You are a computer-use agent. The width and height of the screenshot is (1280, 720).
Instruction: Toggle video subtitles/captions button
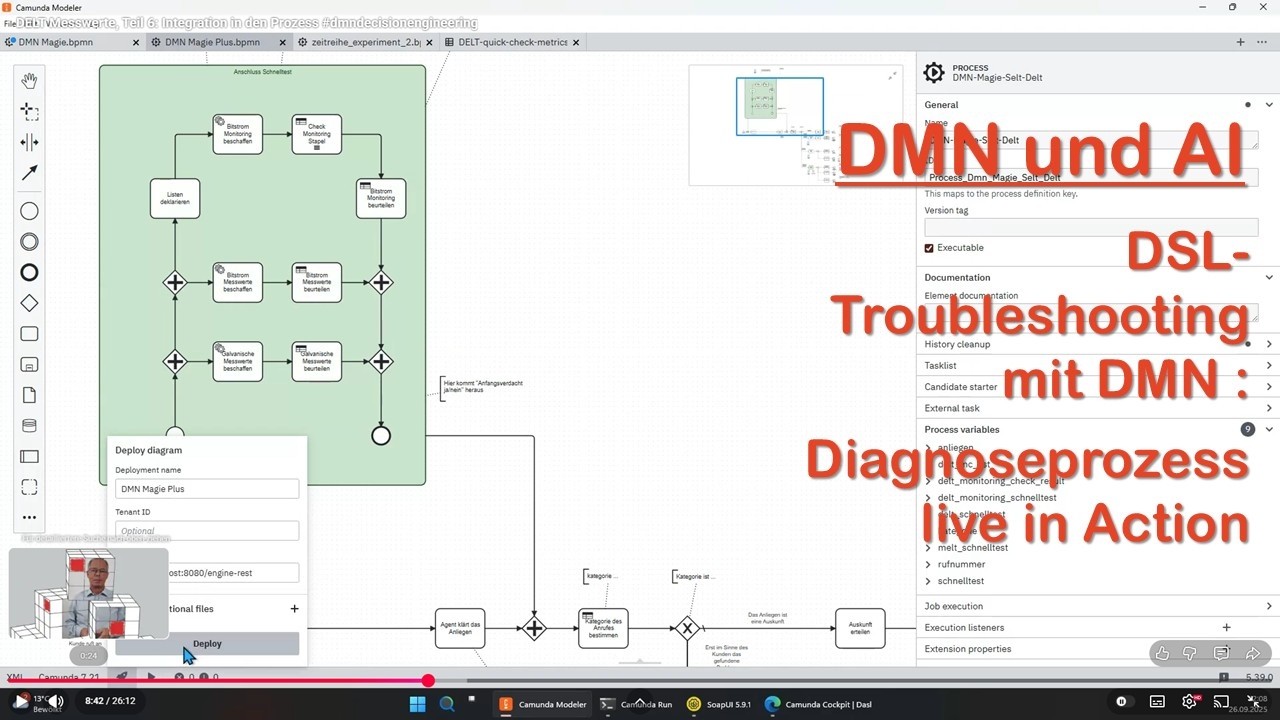click(x=1157, y=702)
